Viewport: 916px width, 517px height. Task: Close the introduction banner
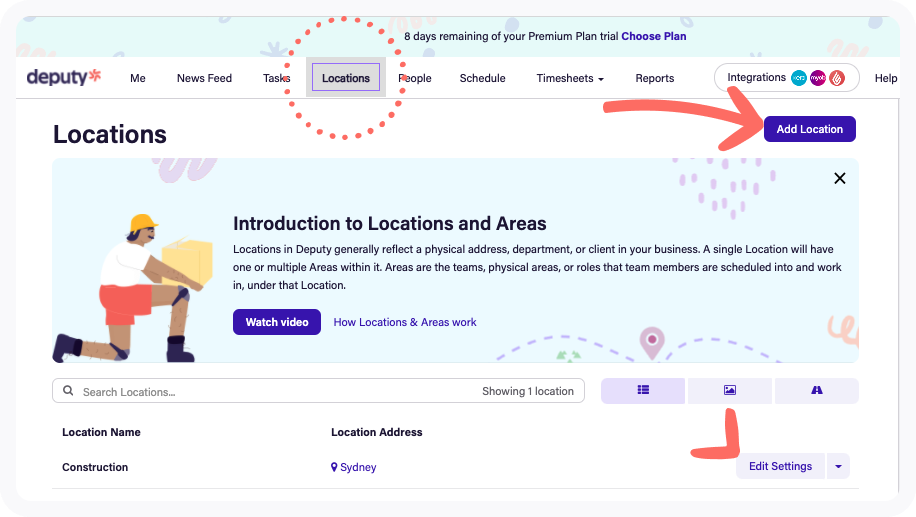pos(839,178)
